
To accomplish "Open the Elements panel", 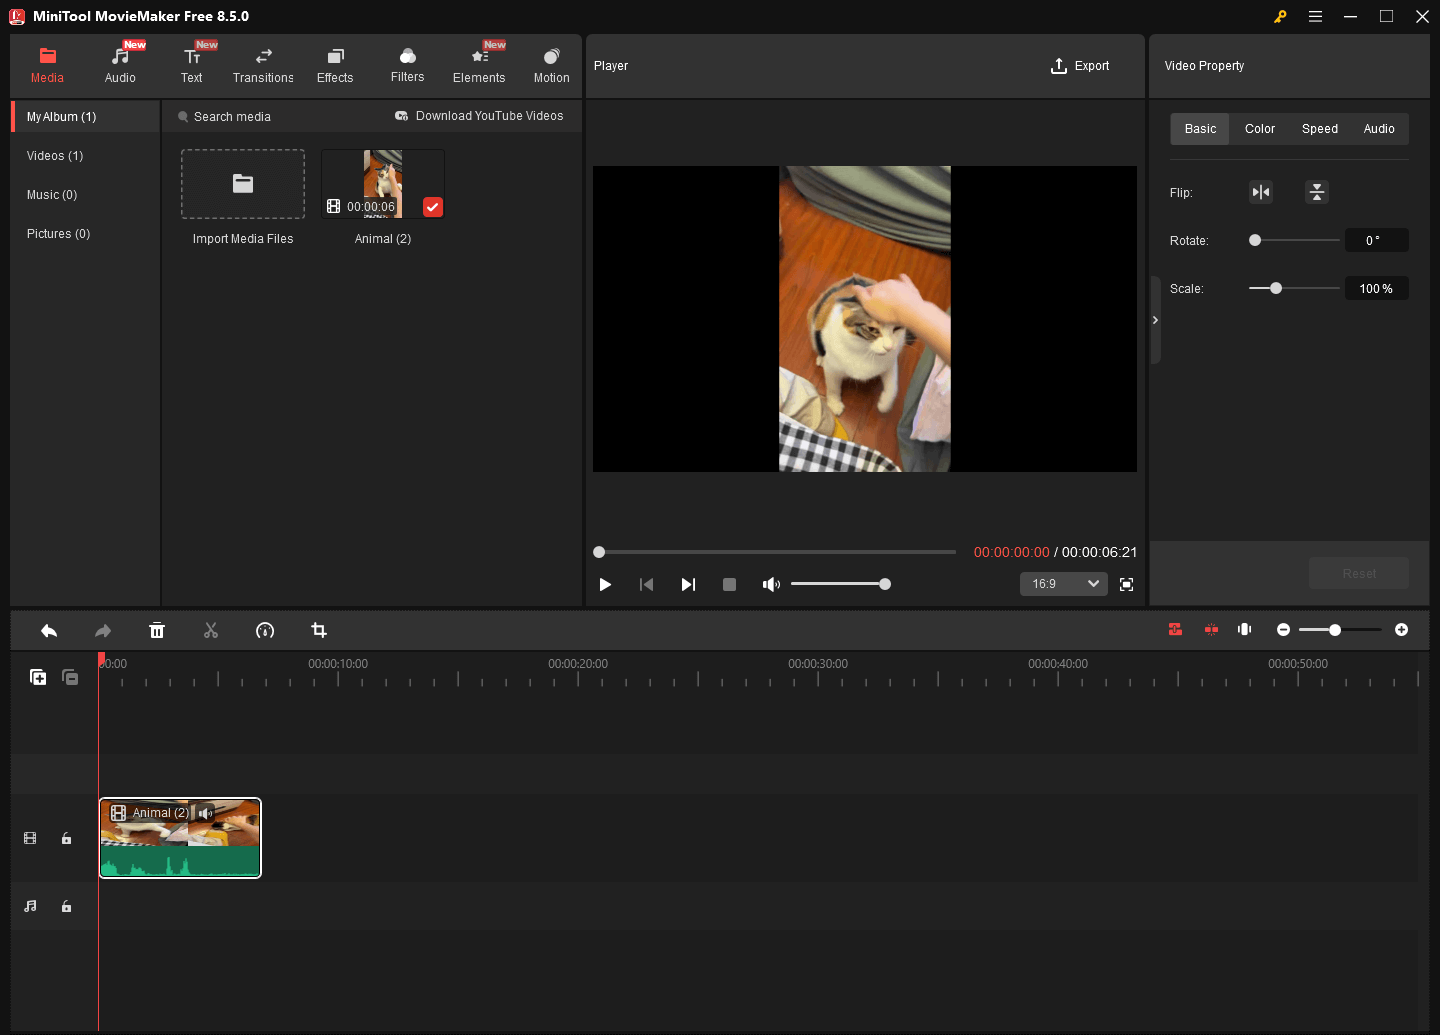I will pyautogui.click(x=479, y=63).
